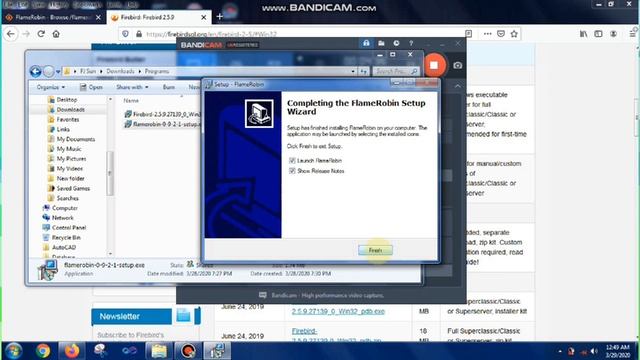Click Firefox back arrow

11,34
